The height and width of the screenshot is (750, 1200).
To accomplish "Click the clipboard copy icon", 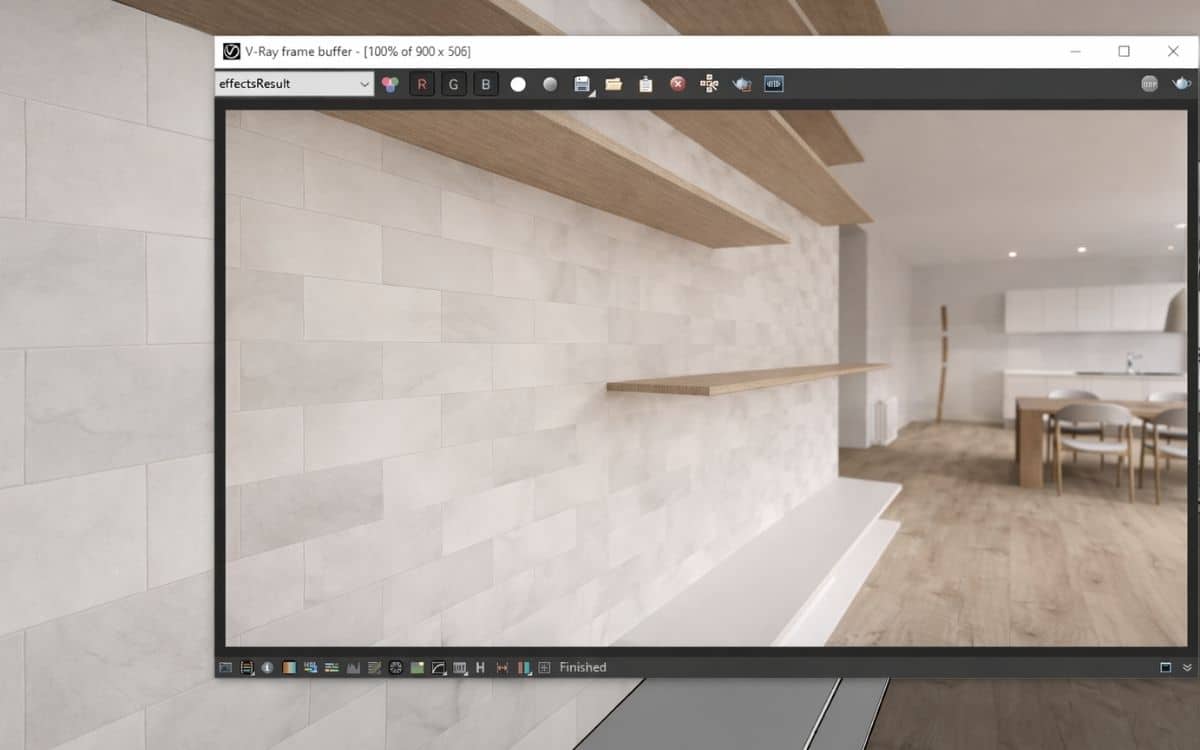I will [646, 84].
